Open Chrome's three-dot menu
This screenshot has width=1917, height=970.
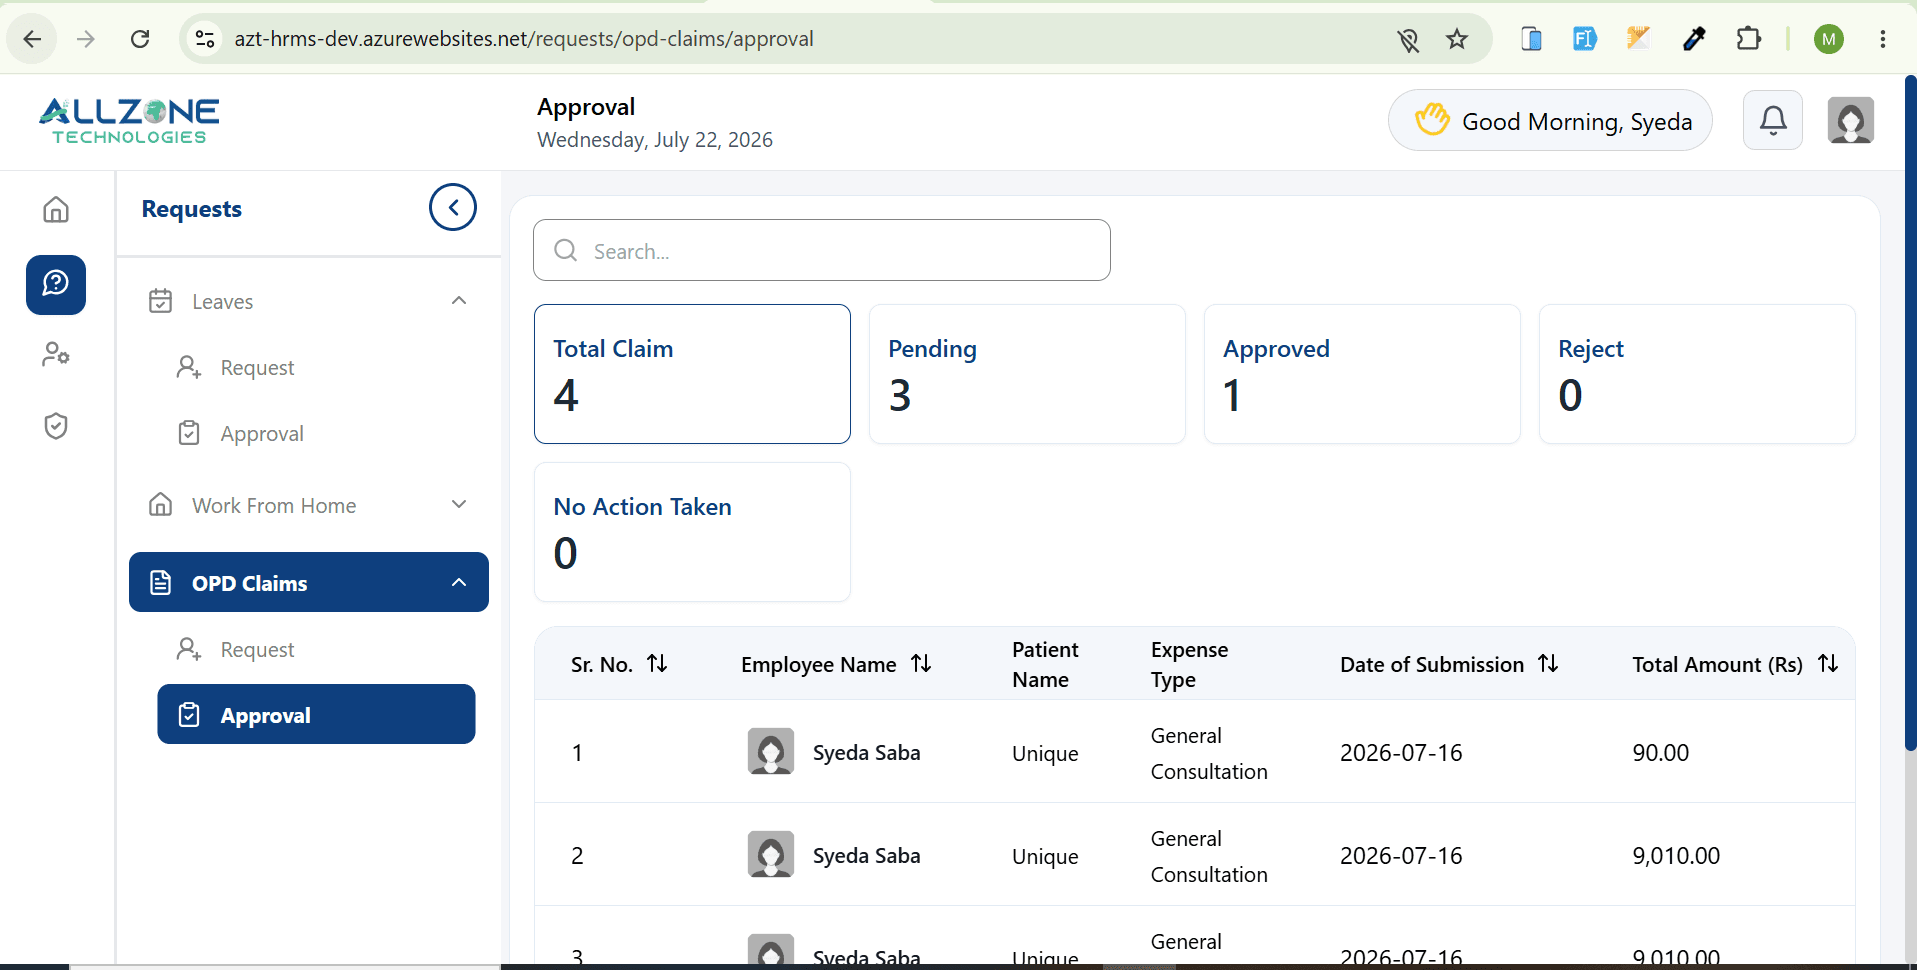coord(1883,39)
